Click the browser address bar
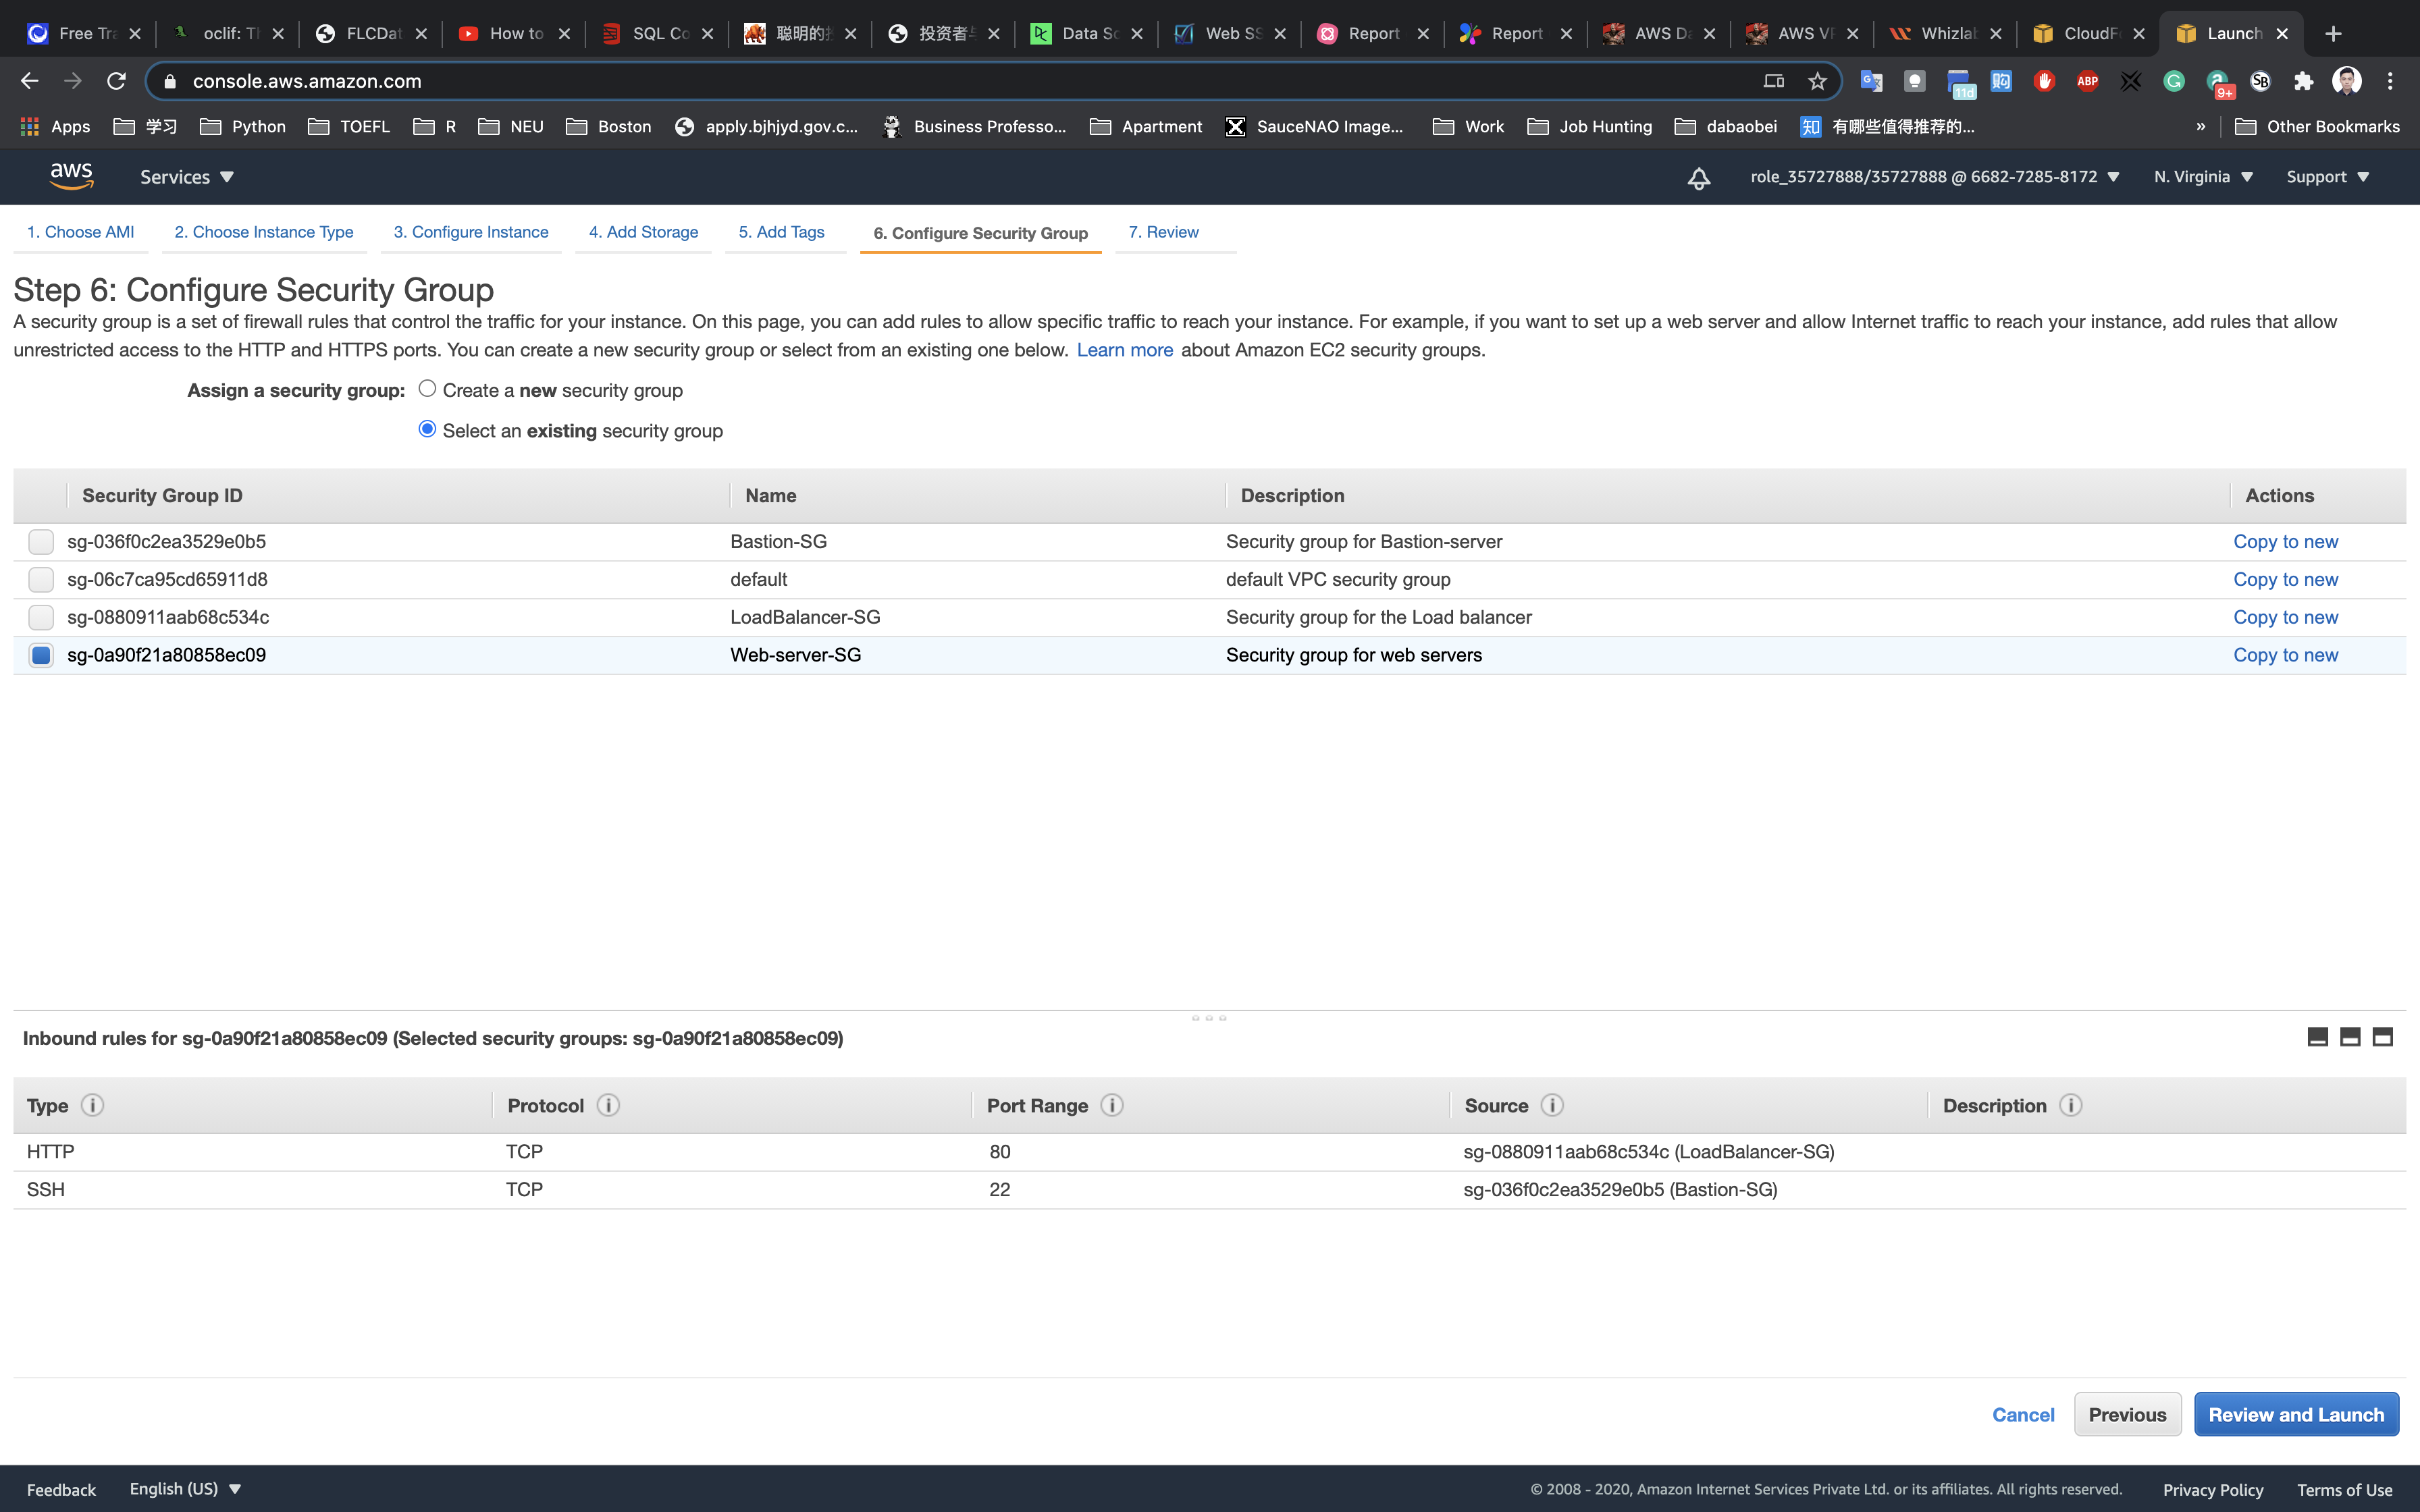 tap(960, 81)
